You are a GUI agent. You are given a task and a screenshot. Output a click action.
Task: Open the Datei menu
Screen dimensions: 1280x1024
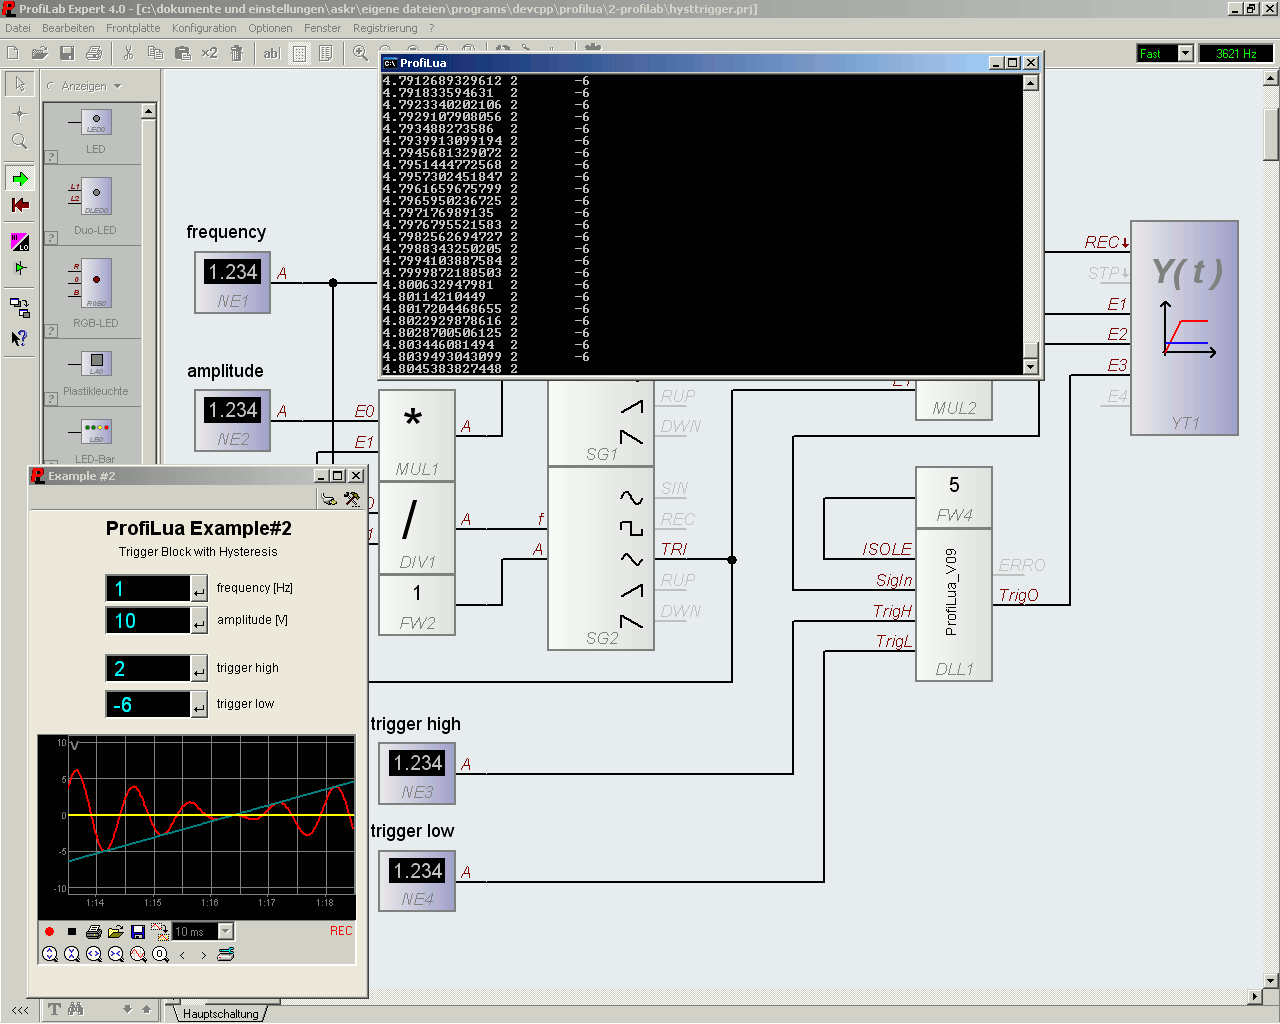(x=18, y=28)
